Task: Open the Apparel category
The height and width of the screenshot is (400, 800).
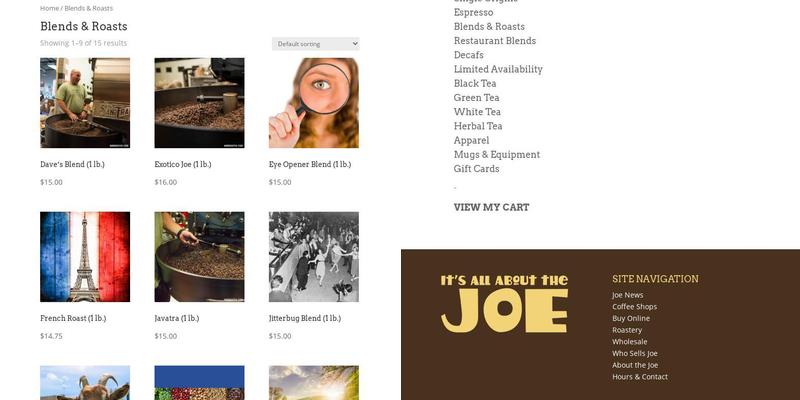Action: [471, 140]
